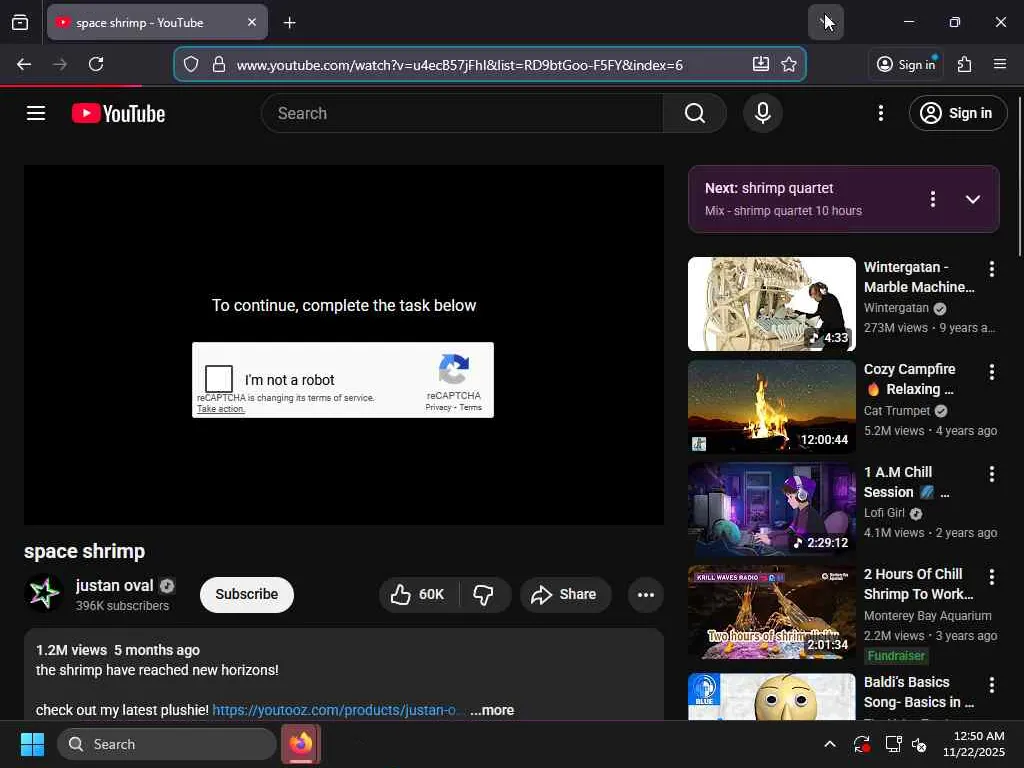This screenshot has height=768, width=1024.
Task: Open justan oval channel avatar
Action: pyautogui.click(x=44, y=594)
